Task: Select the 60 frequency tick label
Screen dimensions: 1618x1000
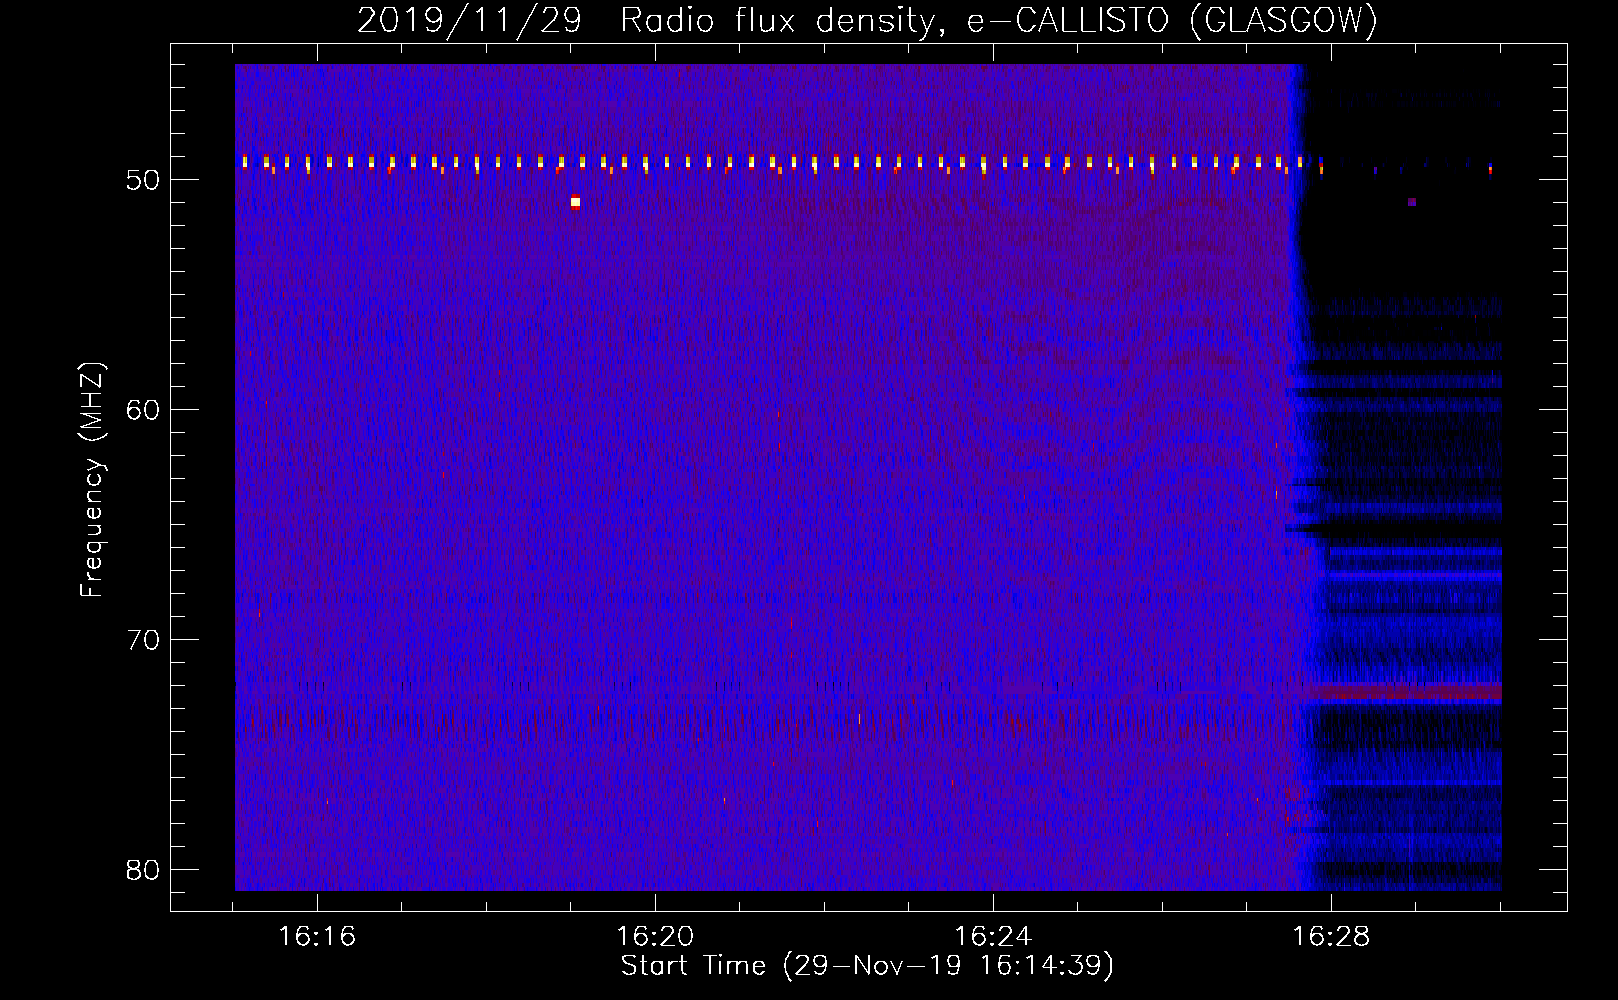Action: (x=143, y=410)
